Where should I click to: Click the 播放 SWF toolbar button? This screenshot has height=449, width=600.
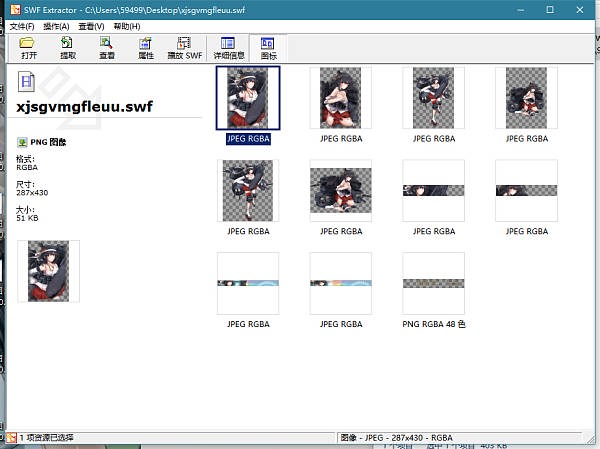click(x=185, y=48)
